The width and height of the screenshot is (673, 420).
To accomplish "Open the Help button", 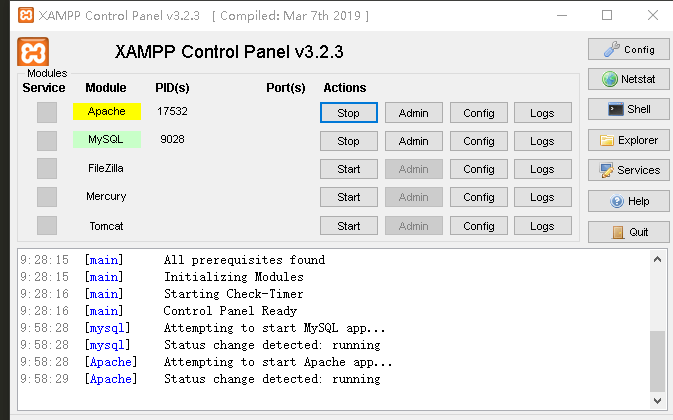I will 628,201.
